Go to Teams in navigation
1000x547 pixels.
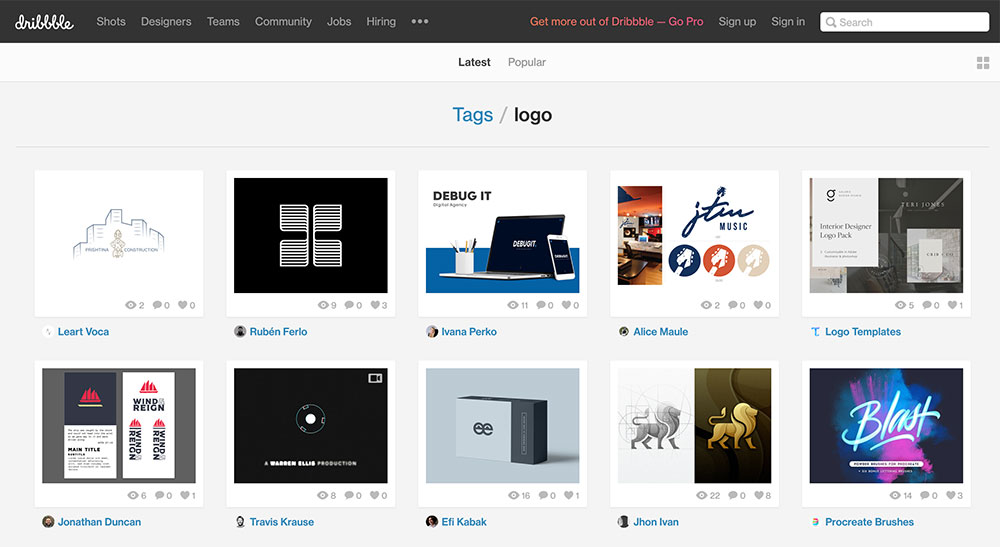pyautogui.click(x=223, y=22)
